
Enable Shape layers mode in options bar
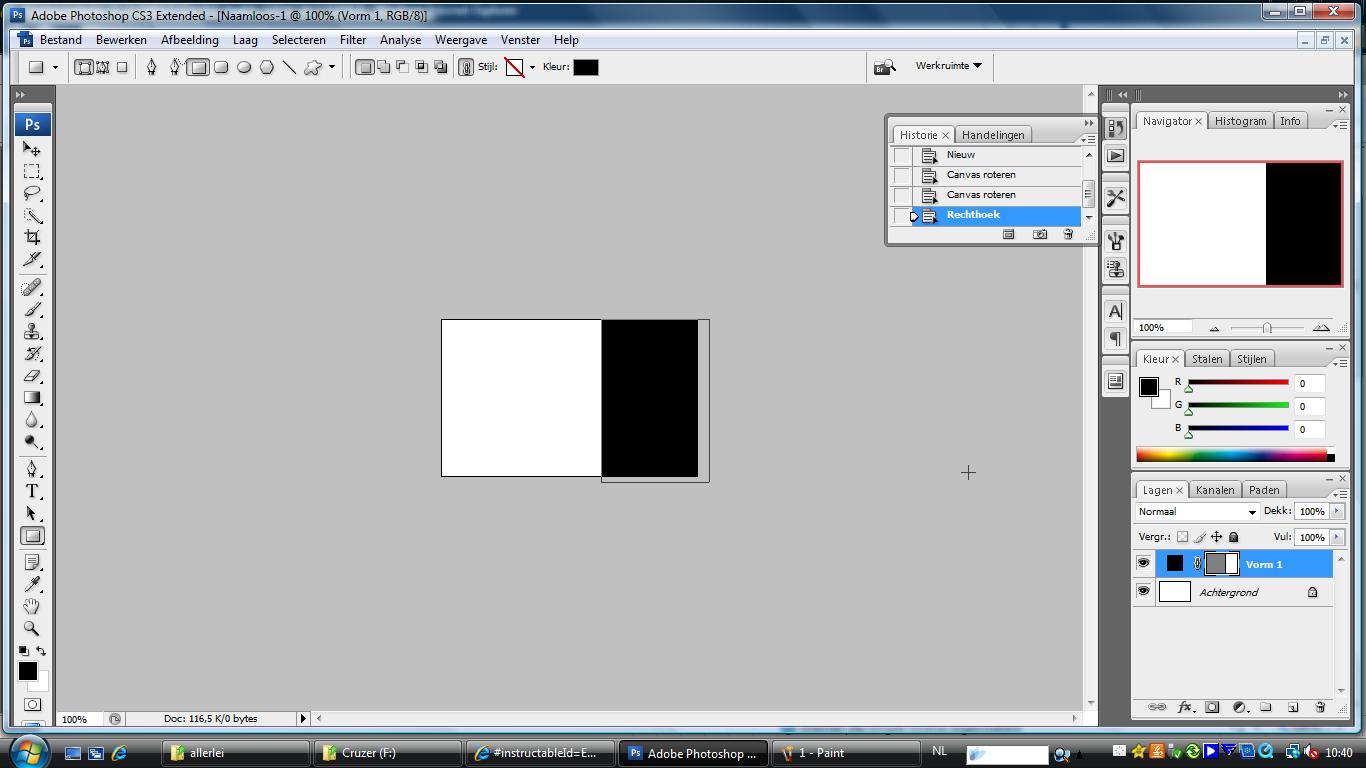[x=85, y=67]
